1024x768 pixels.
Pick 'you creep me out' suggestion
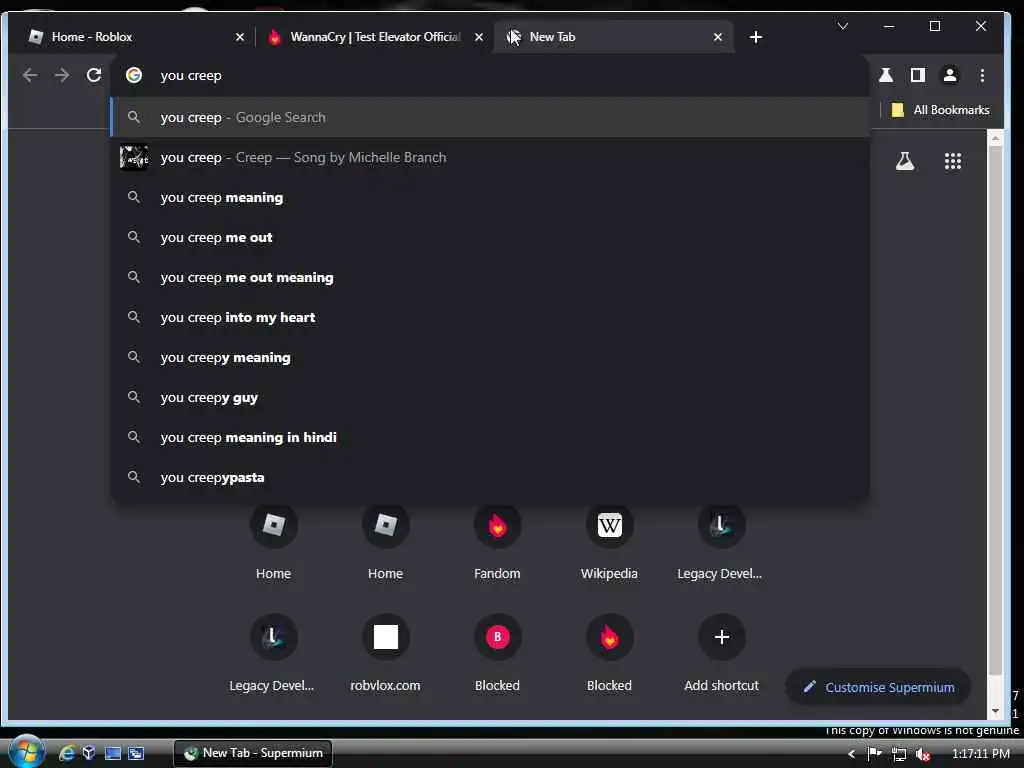490,237
